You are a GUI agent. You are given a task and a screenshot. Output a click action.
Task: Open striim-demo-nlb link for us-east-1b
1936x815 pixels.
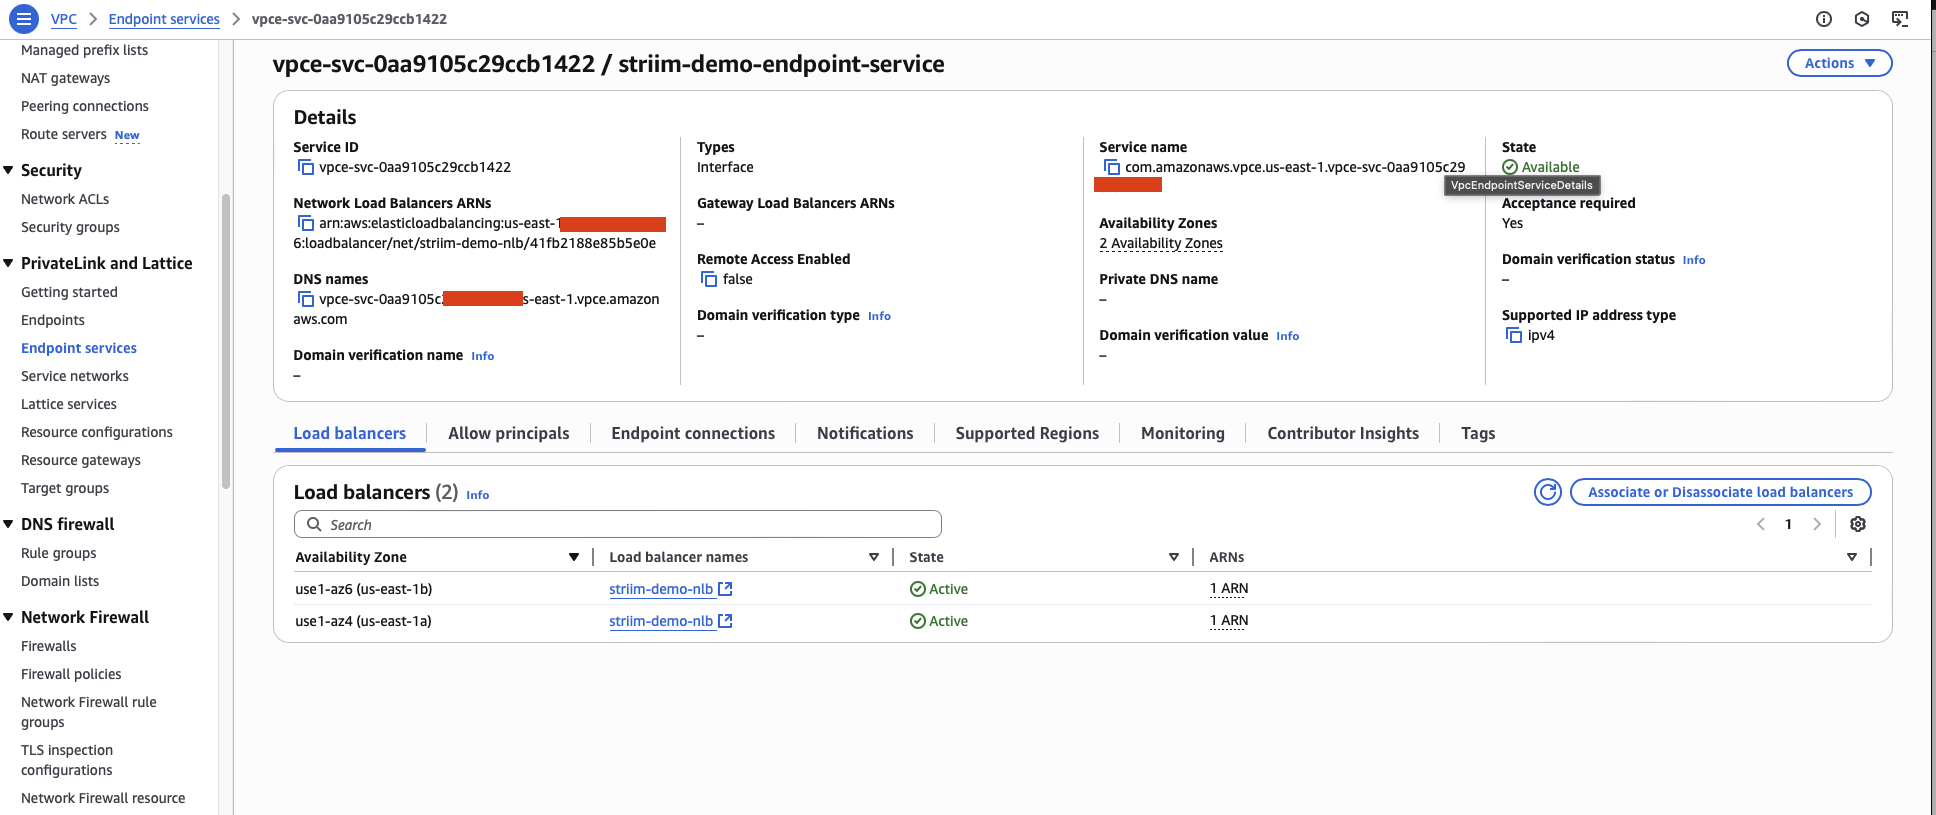[661, 590]
